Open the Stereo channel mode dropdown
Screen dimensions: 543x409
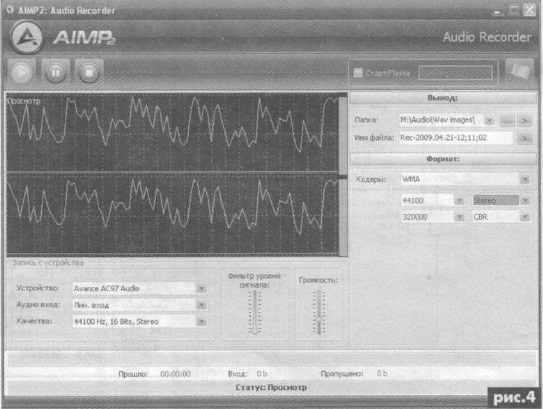click(525, 201)
